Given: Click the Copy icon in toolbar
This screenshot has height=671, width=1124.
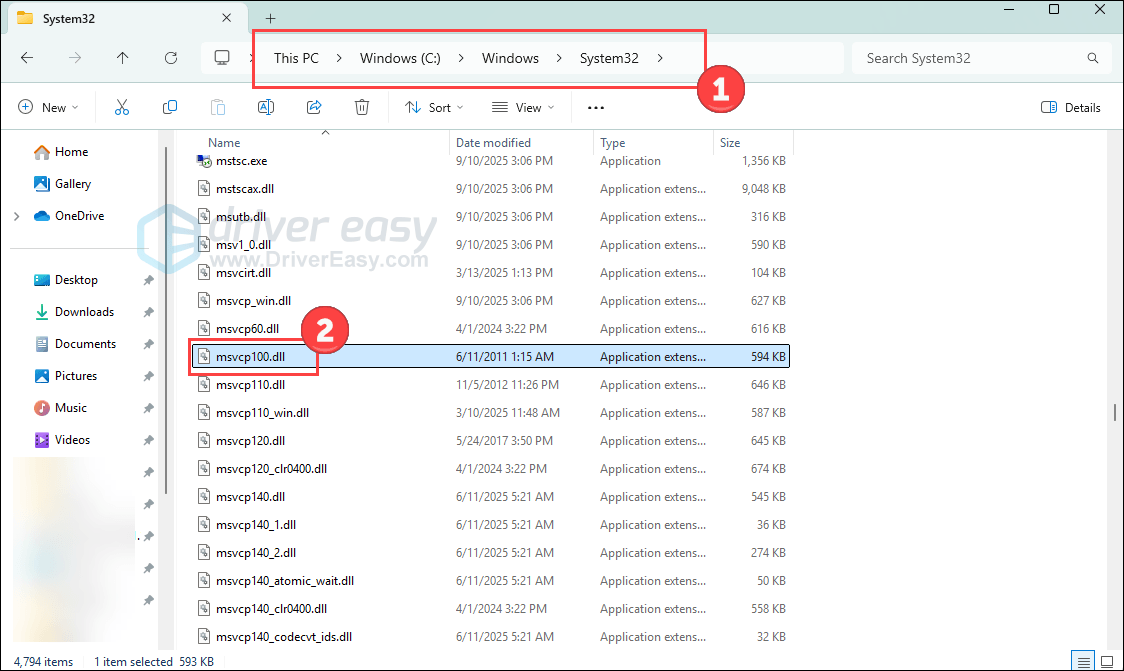Looking at the screenshot, I should (170, 107).
